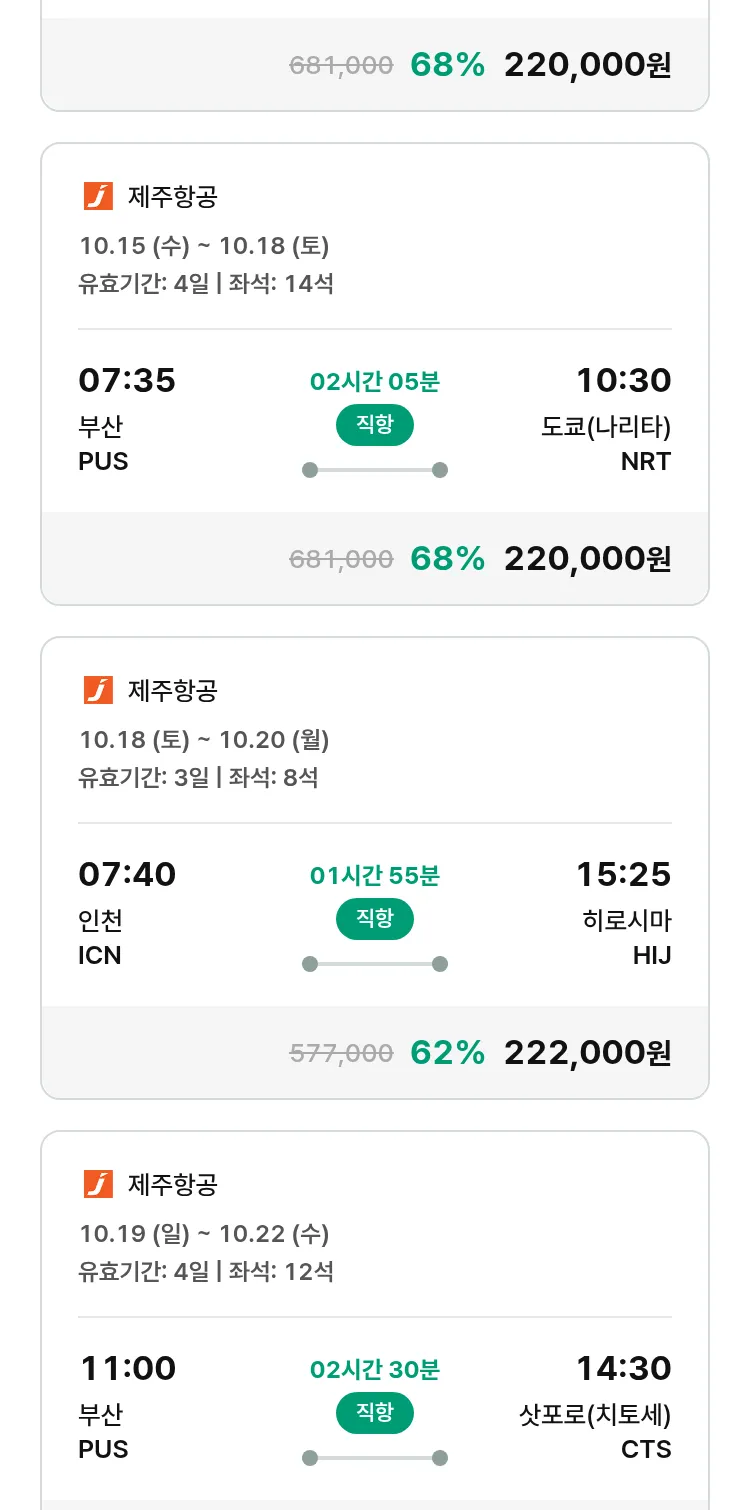Click the 11:00 Busan departure time
The image size is (750, 1510).
(127, 1368)
